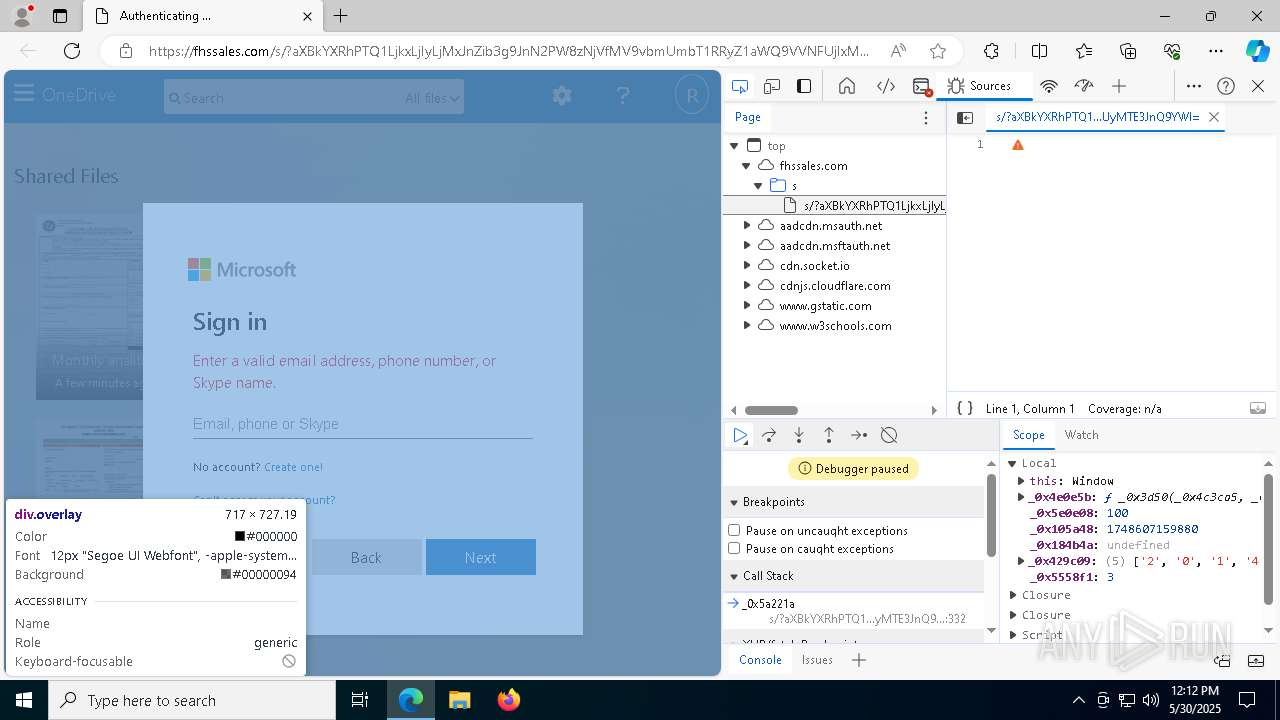Viewport: 1280px width, 720px height.
Task: Toggle the inspect element picker tool
Action: 740,86
